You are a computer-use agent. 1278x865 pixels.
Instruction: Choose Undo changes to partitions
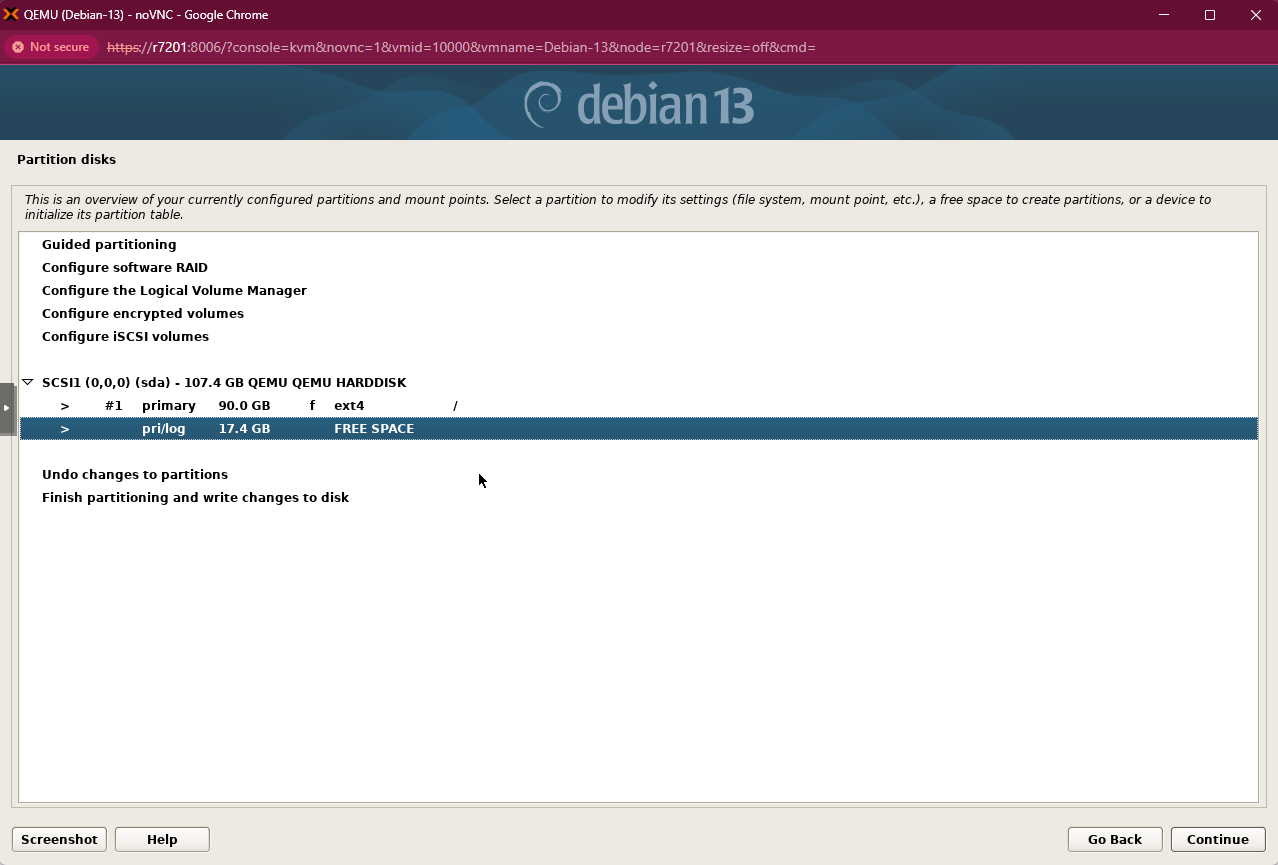[135, 474]
